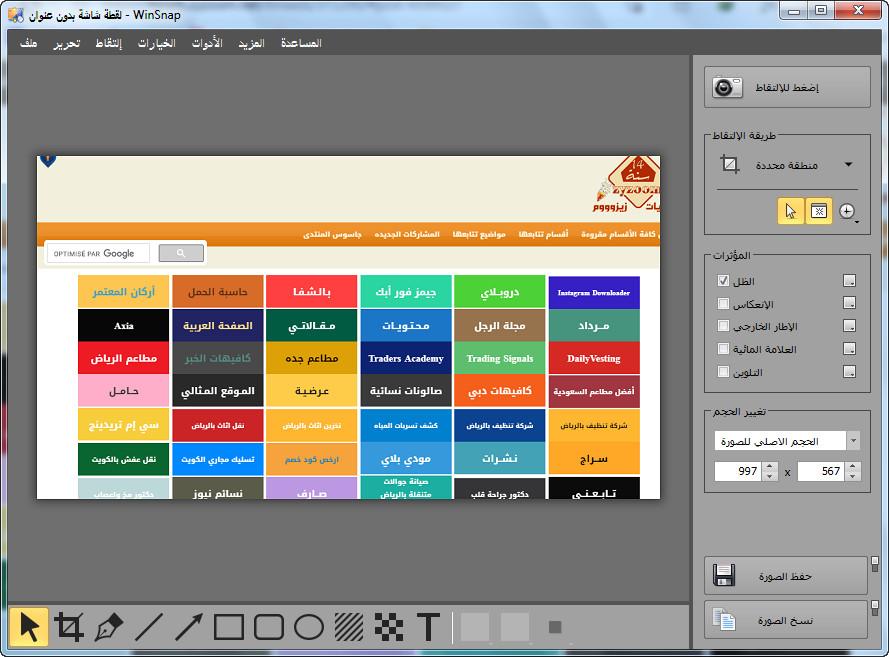Open settings button for التلوين effect
Image resolution: width=889 pixels, height=657 pixels.
[849, 372]
